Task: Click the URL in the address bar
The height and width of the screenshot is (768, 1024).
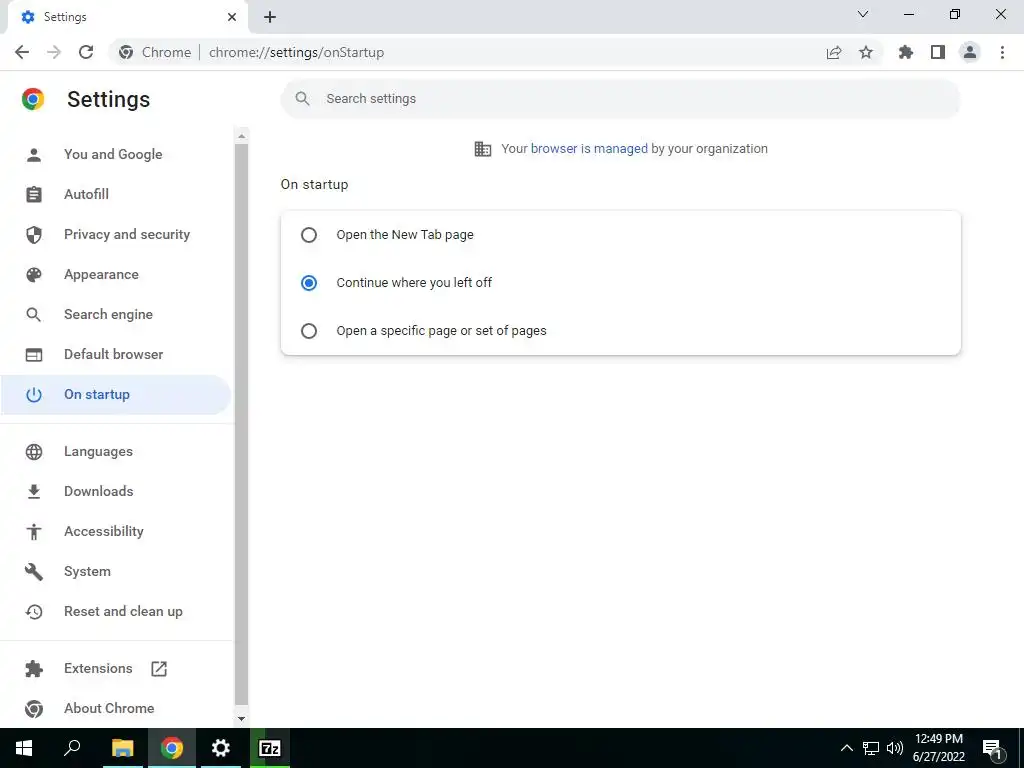Action: click(296, 52)
